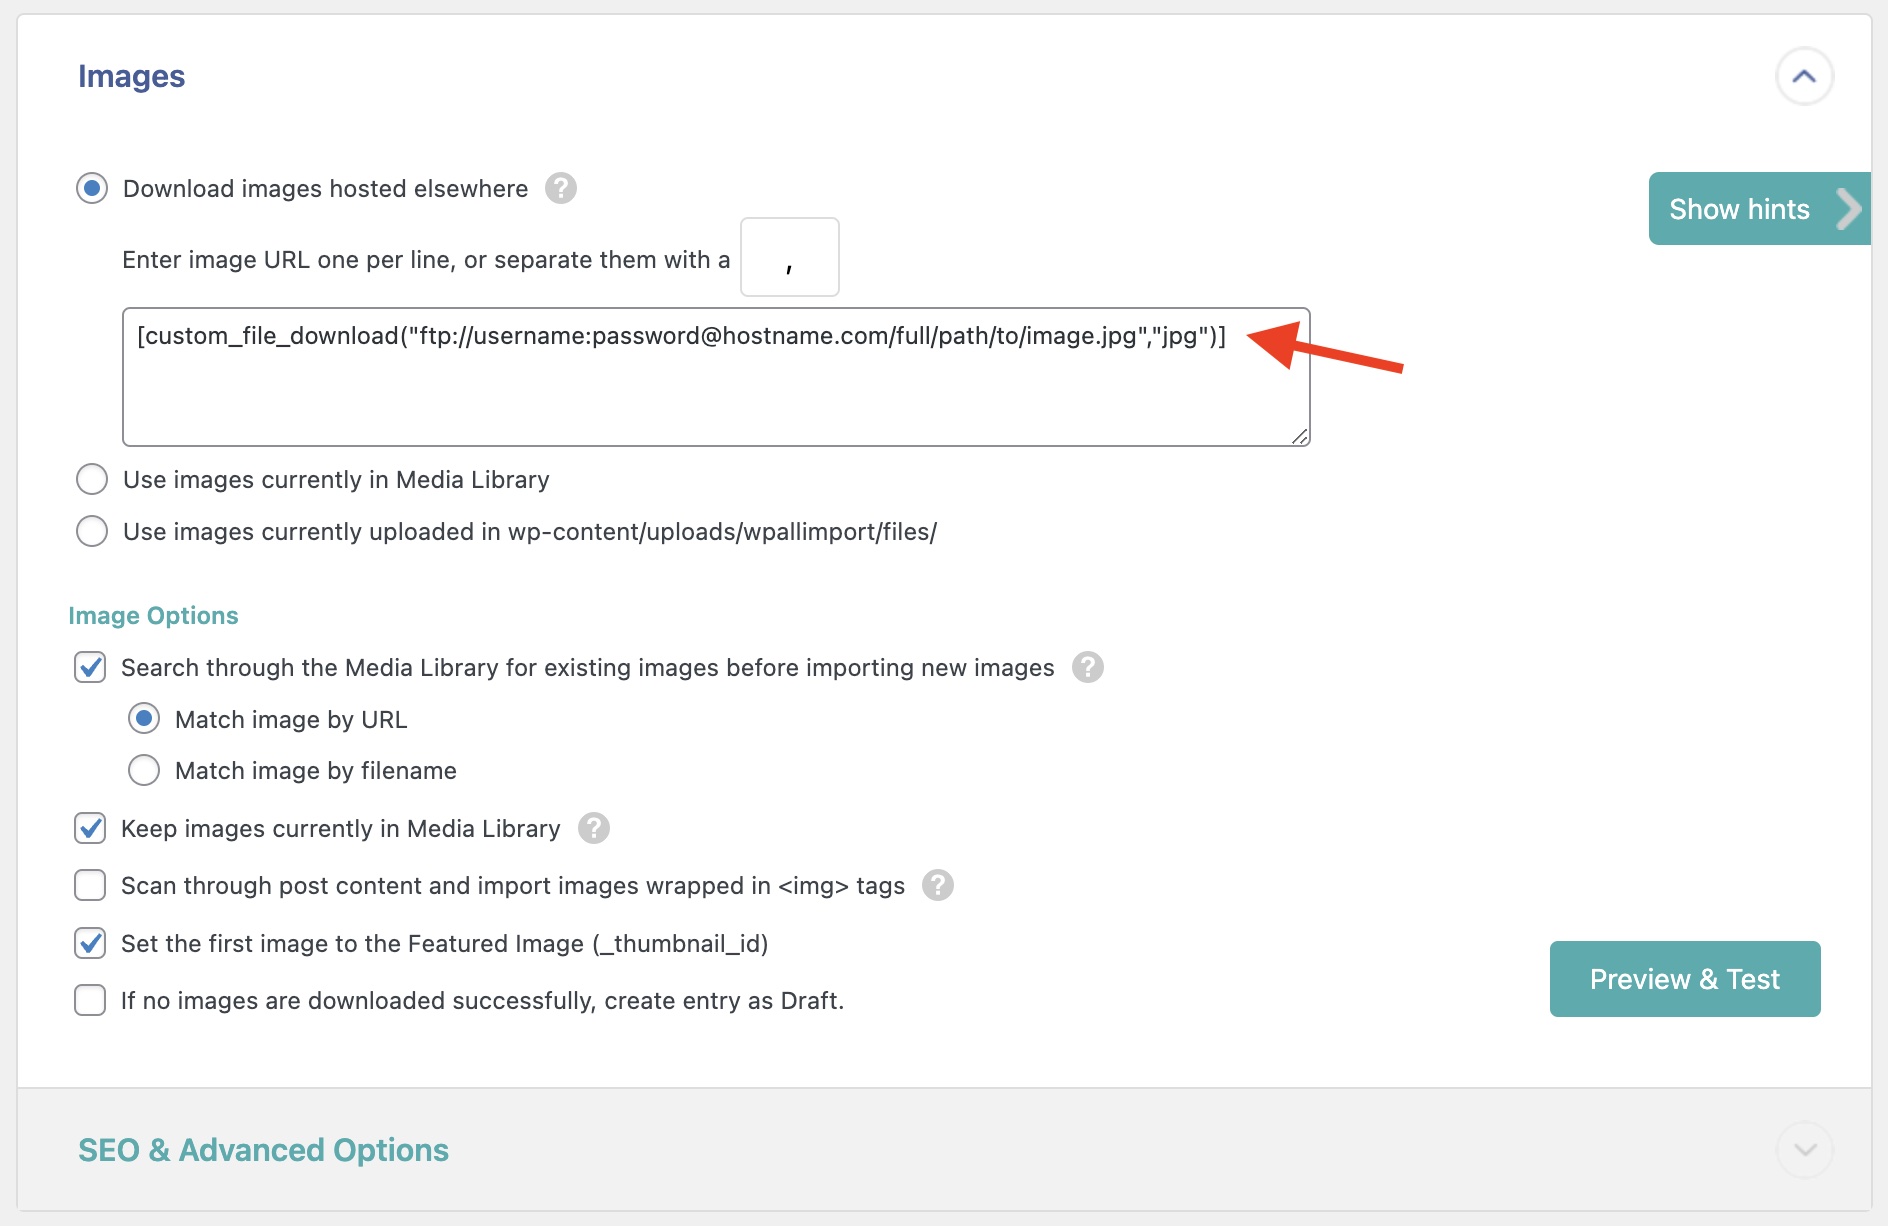Select Match image by URL
This screenshot has width=1888, height=1226.
pos(144,719)
